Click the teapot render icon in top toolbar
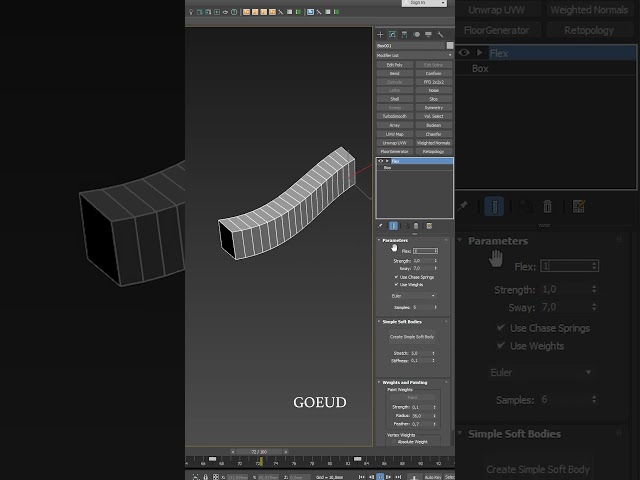 225,12
